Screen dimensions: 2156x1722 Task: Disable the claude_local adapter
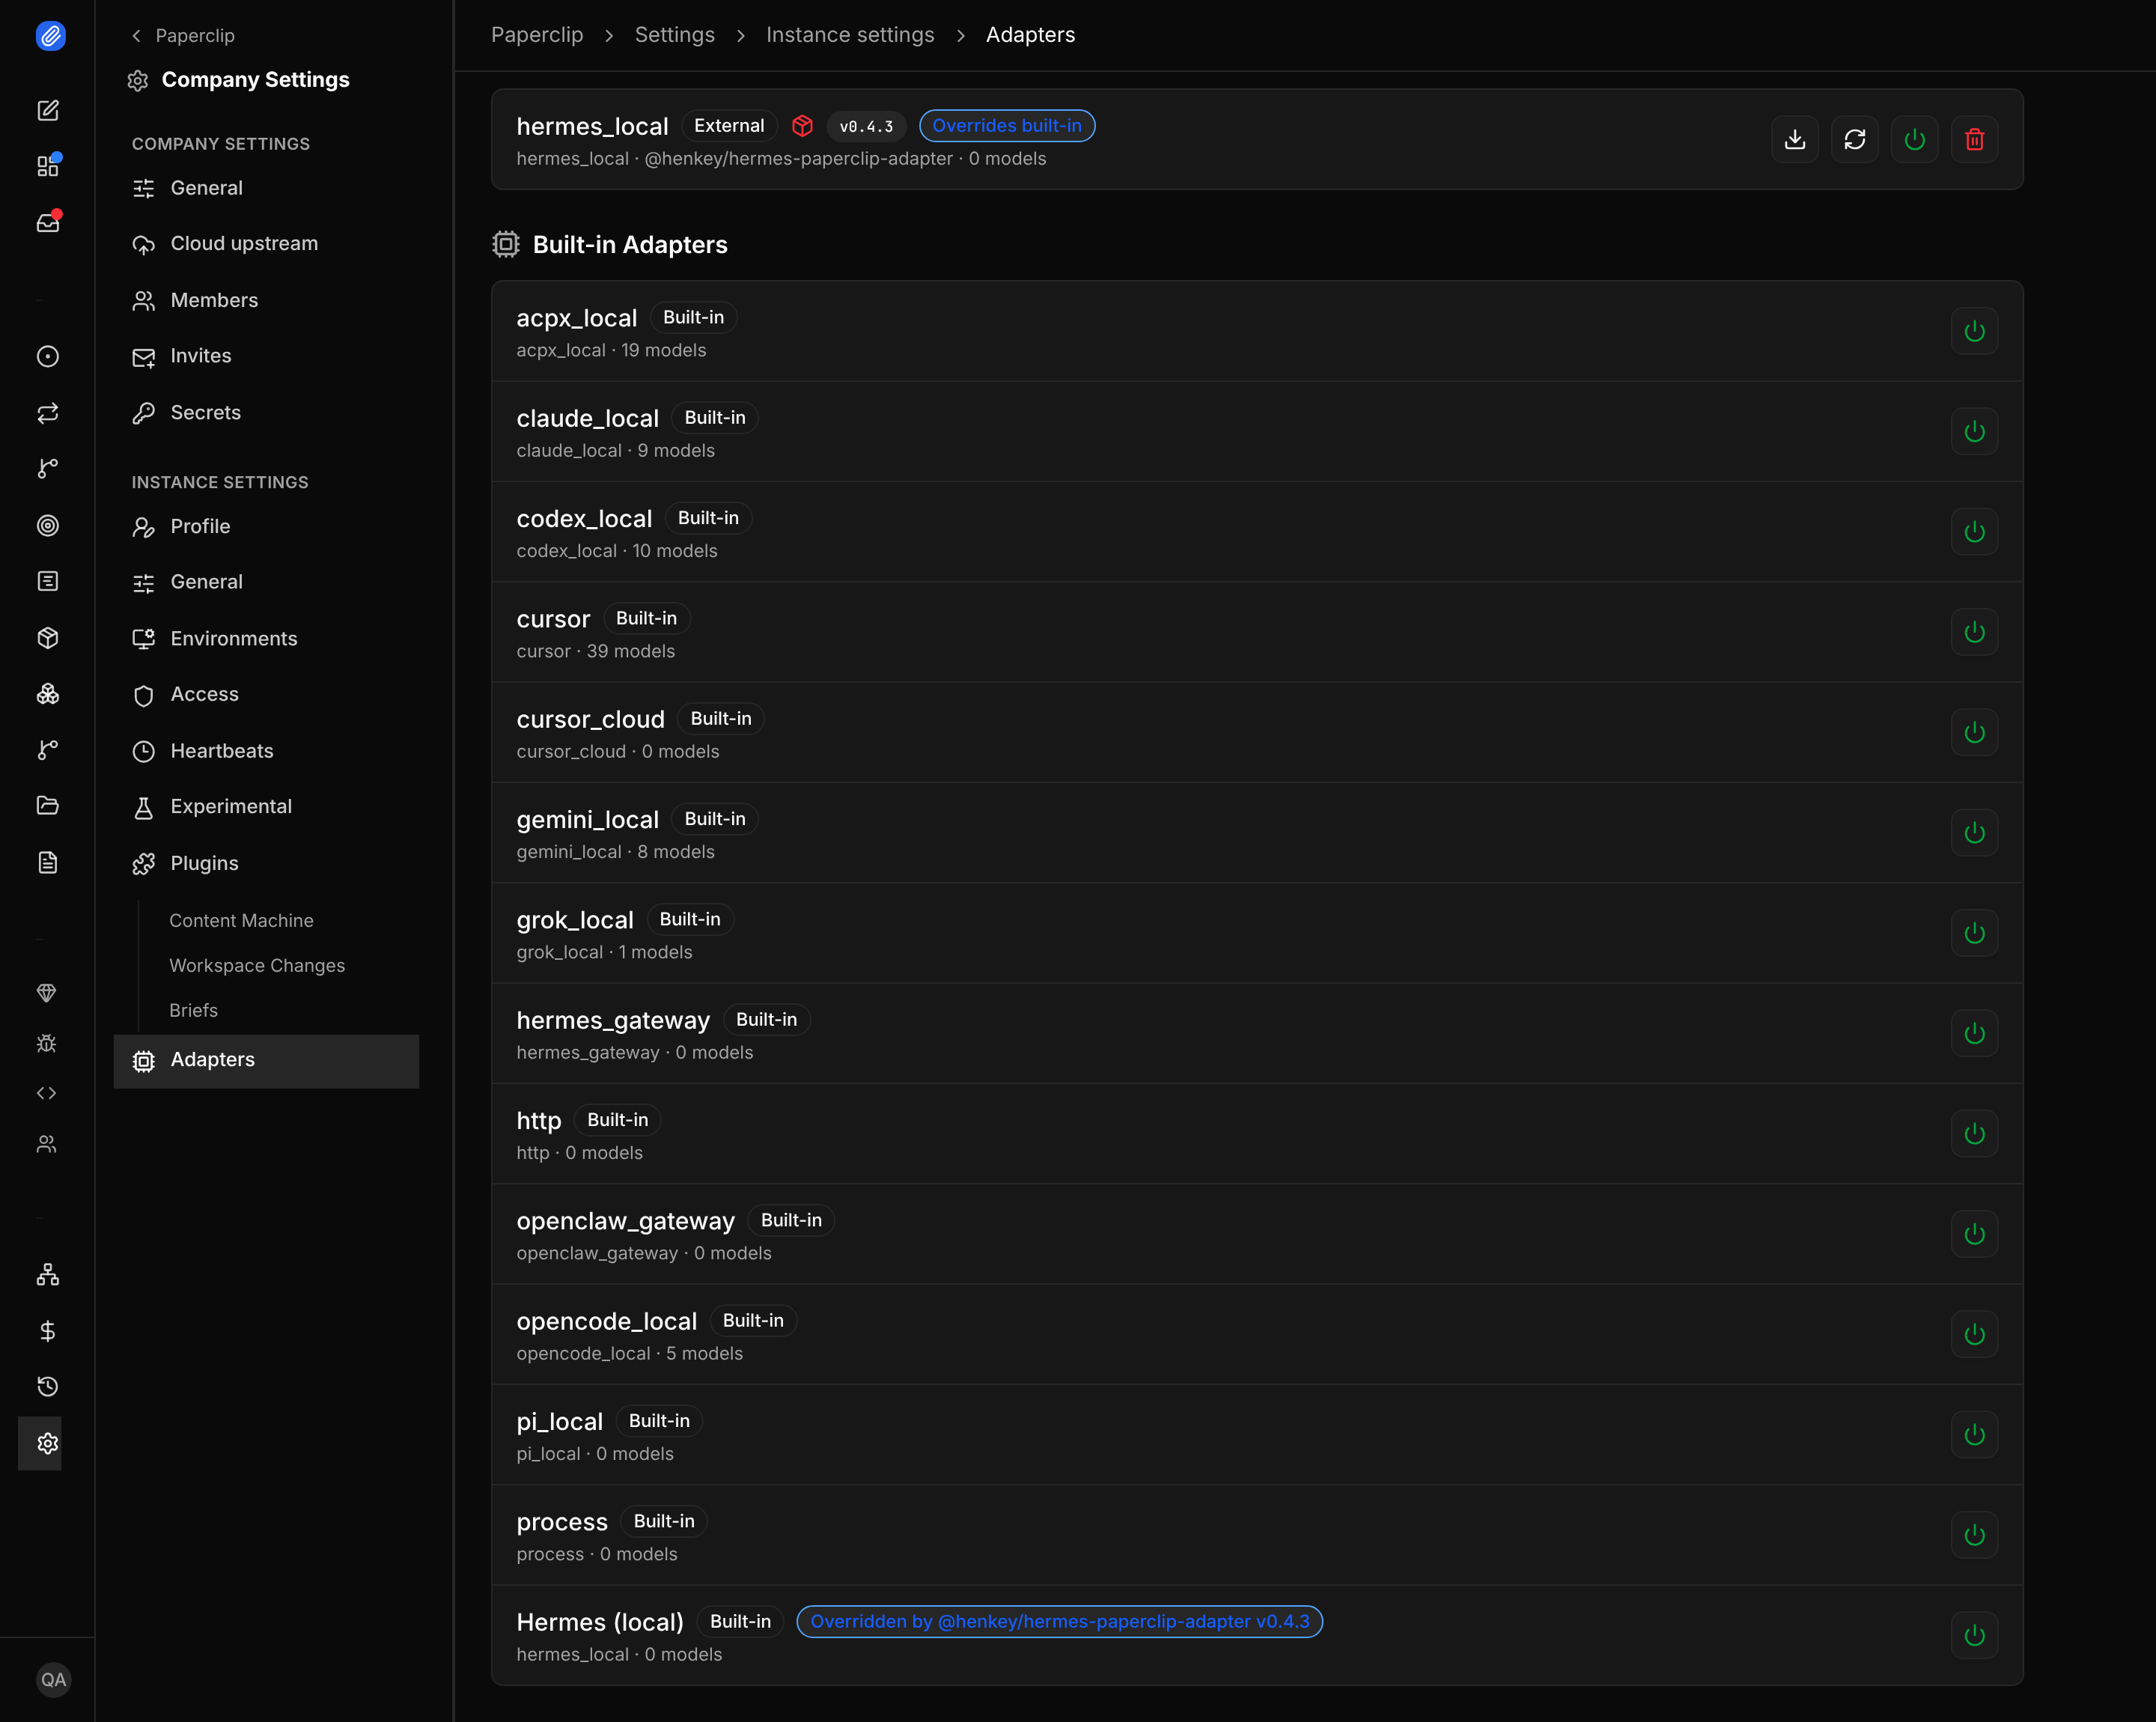(x=1975, y=432)
